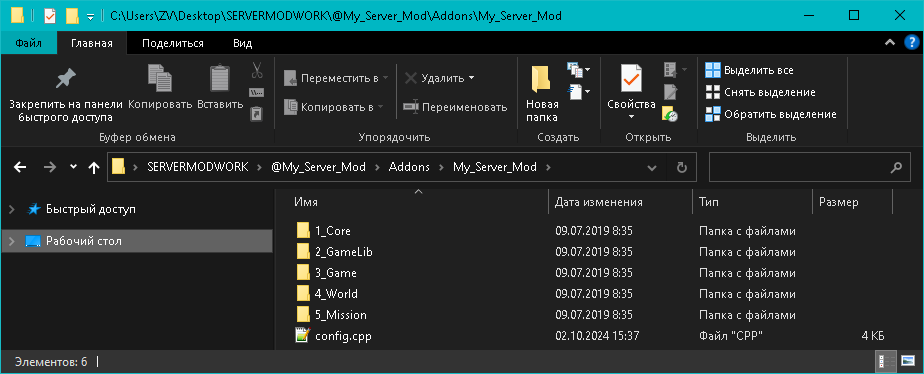Click Копировать в (Copy to) button
Screen dimensions: 924x374
tap(334, 107)
